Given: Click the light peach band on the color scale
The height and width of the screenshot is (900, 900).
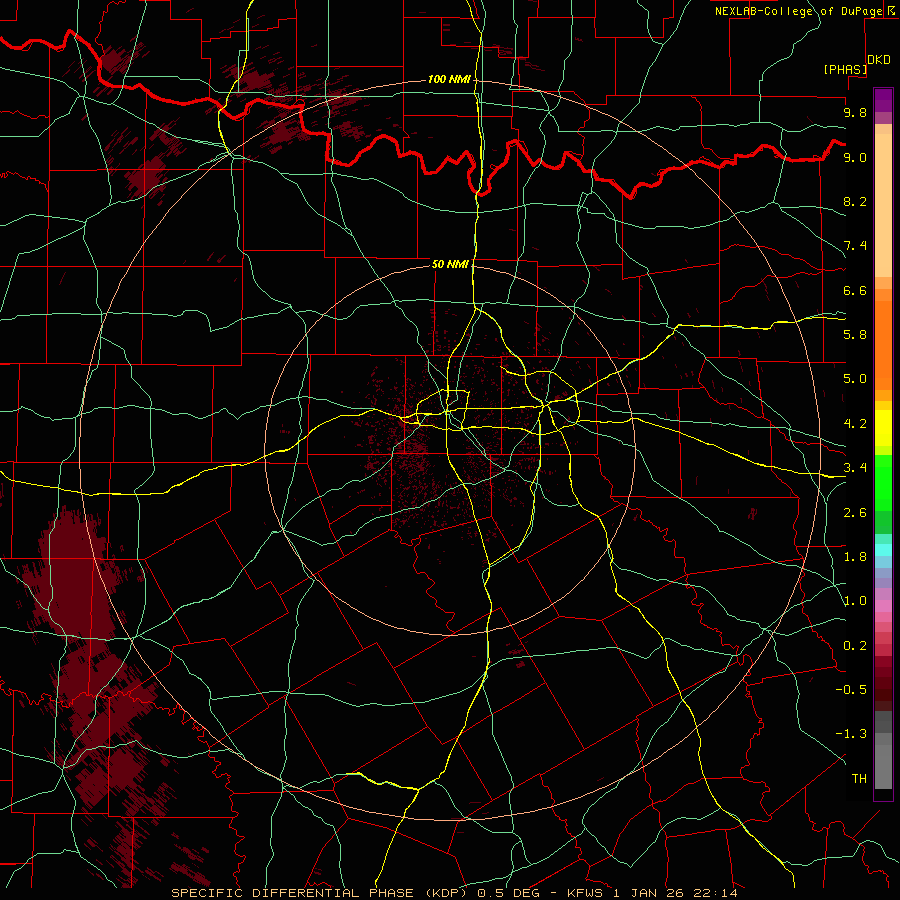Looking at the screenshot, I should (883, 205).
